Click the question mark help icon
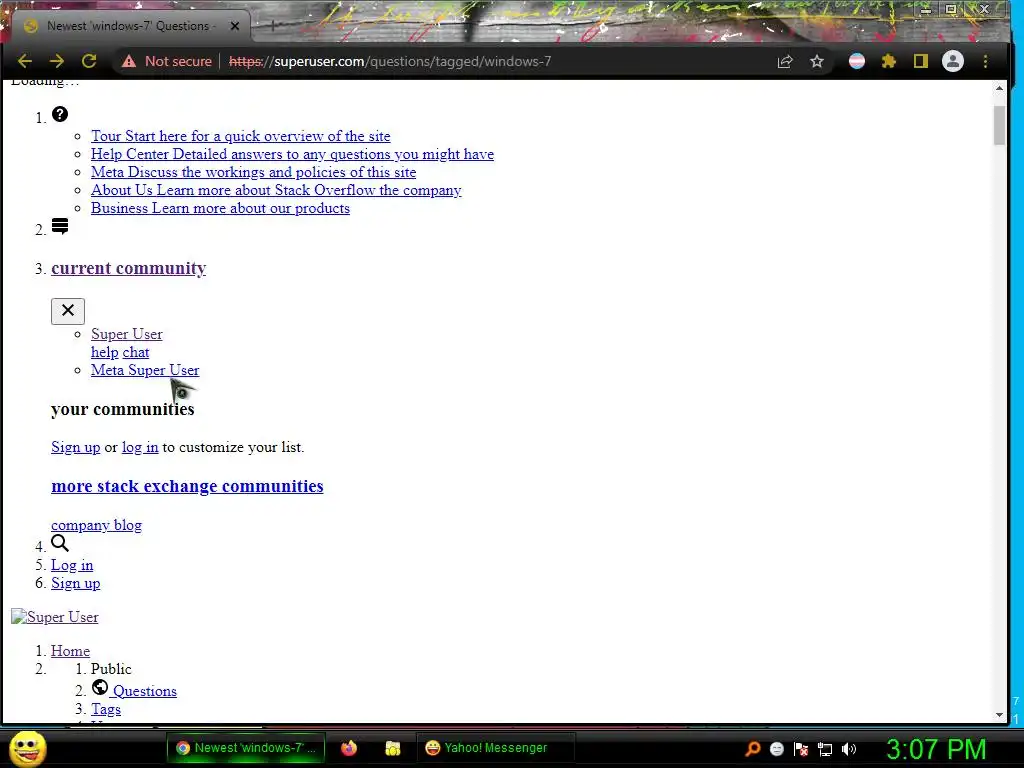 tap(60, 114)
